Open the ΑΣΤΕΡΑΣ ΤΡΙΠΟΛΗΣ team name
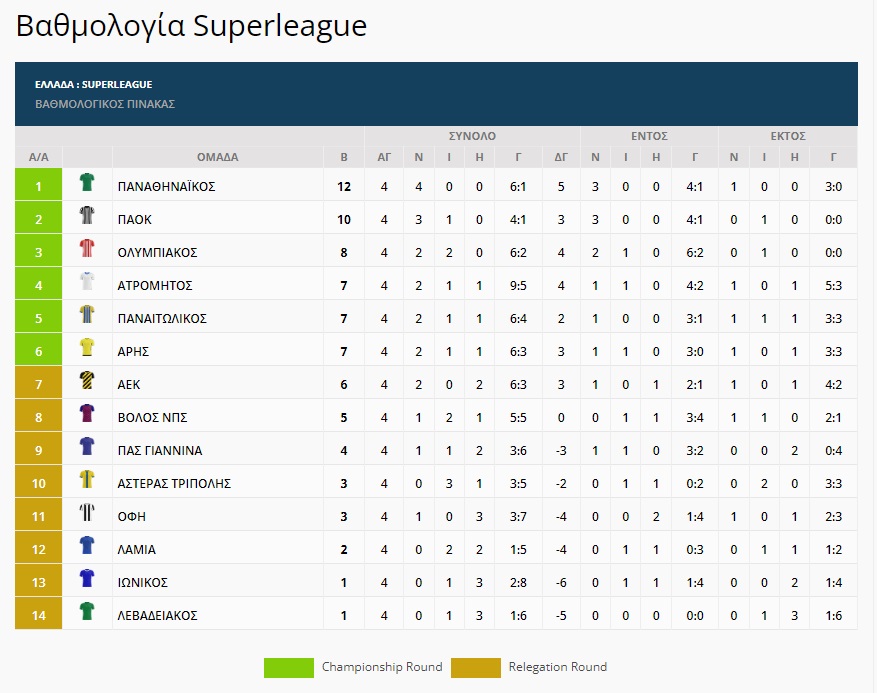 pyautogui.click(x=174, y=483)
